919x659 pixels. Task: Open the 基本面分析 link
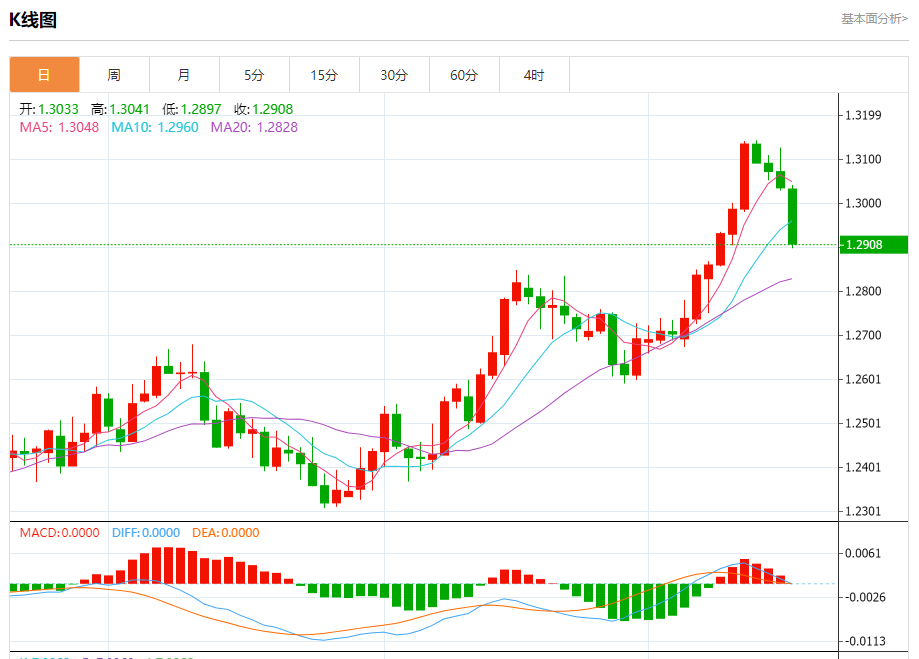click(874, 19)
